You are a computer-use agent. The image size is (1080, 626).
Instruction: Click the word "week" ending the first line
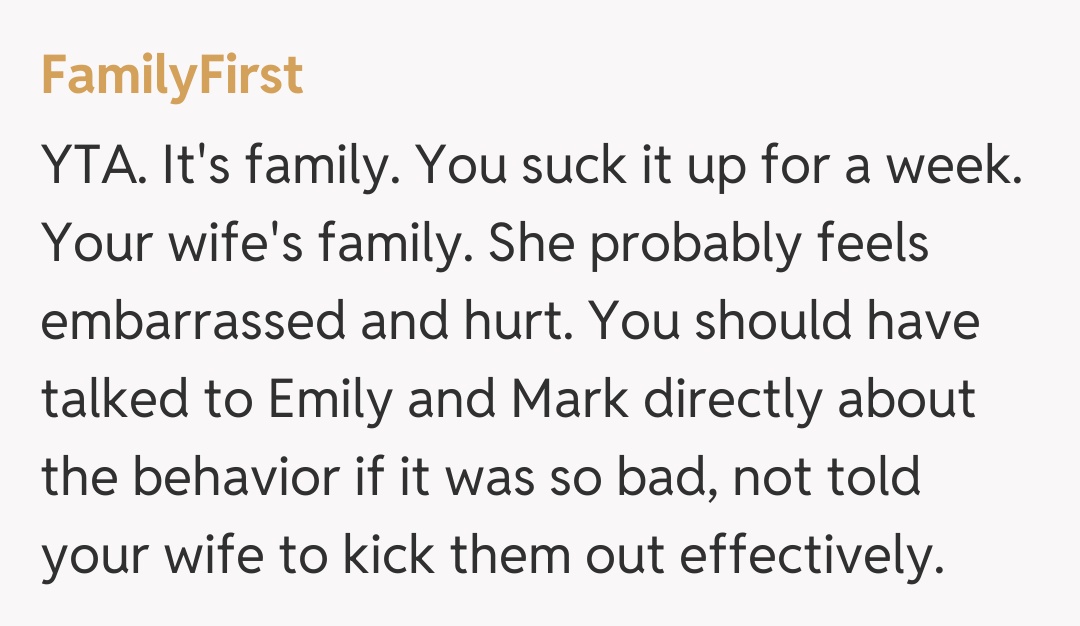click(953, 166)
